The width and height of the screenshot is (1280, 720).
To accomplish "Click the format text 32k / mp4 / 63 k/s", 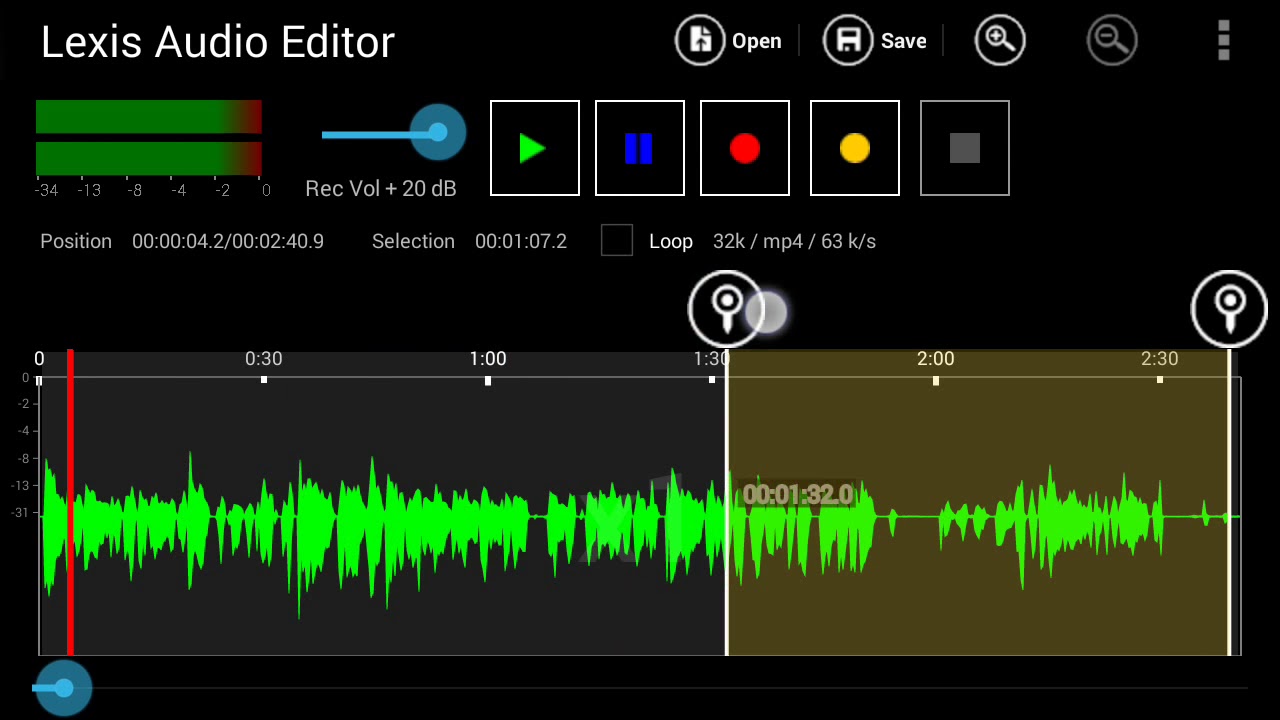I will pyautogui.click(x=794, y=242).
